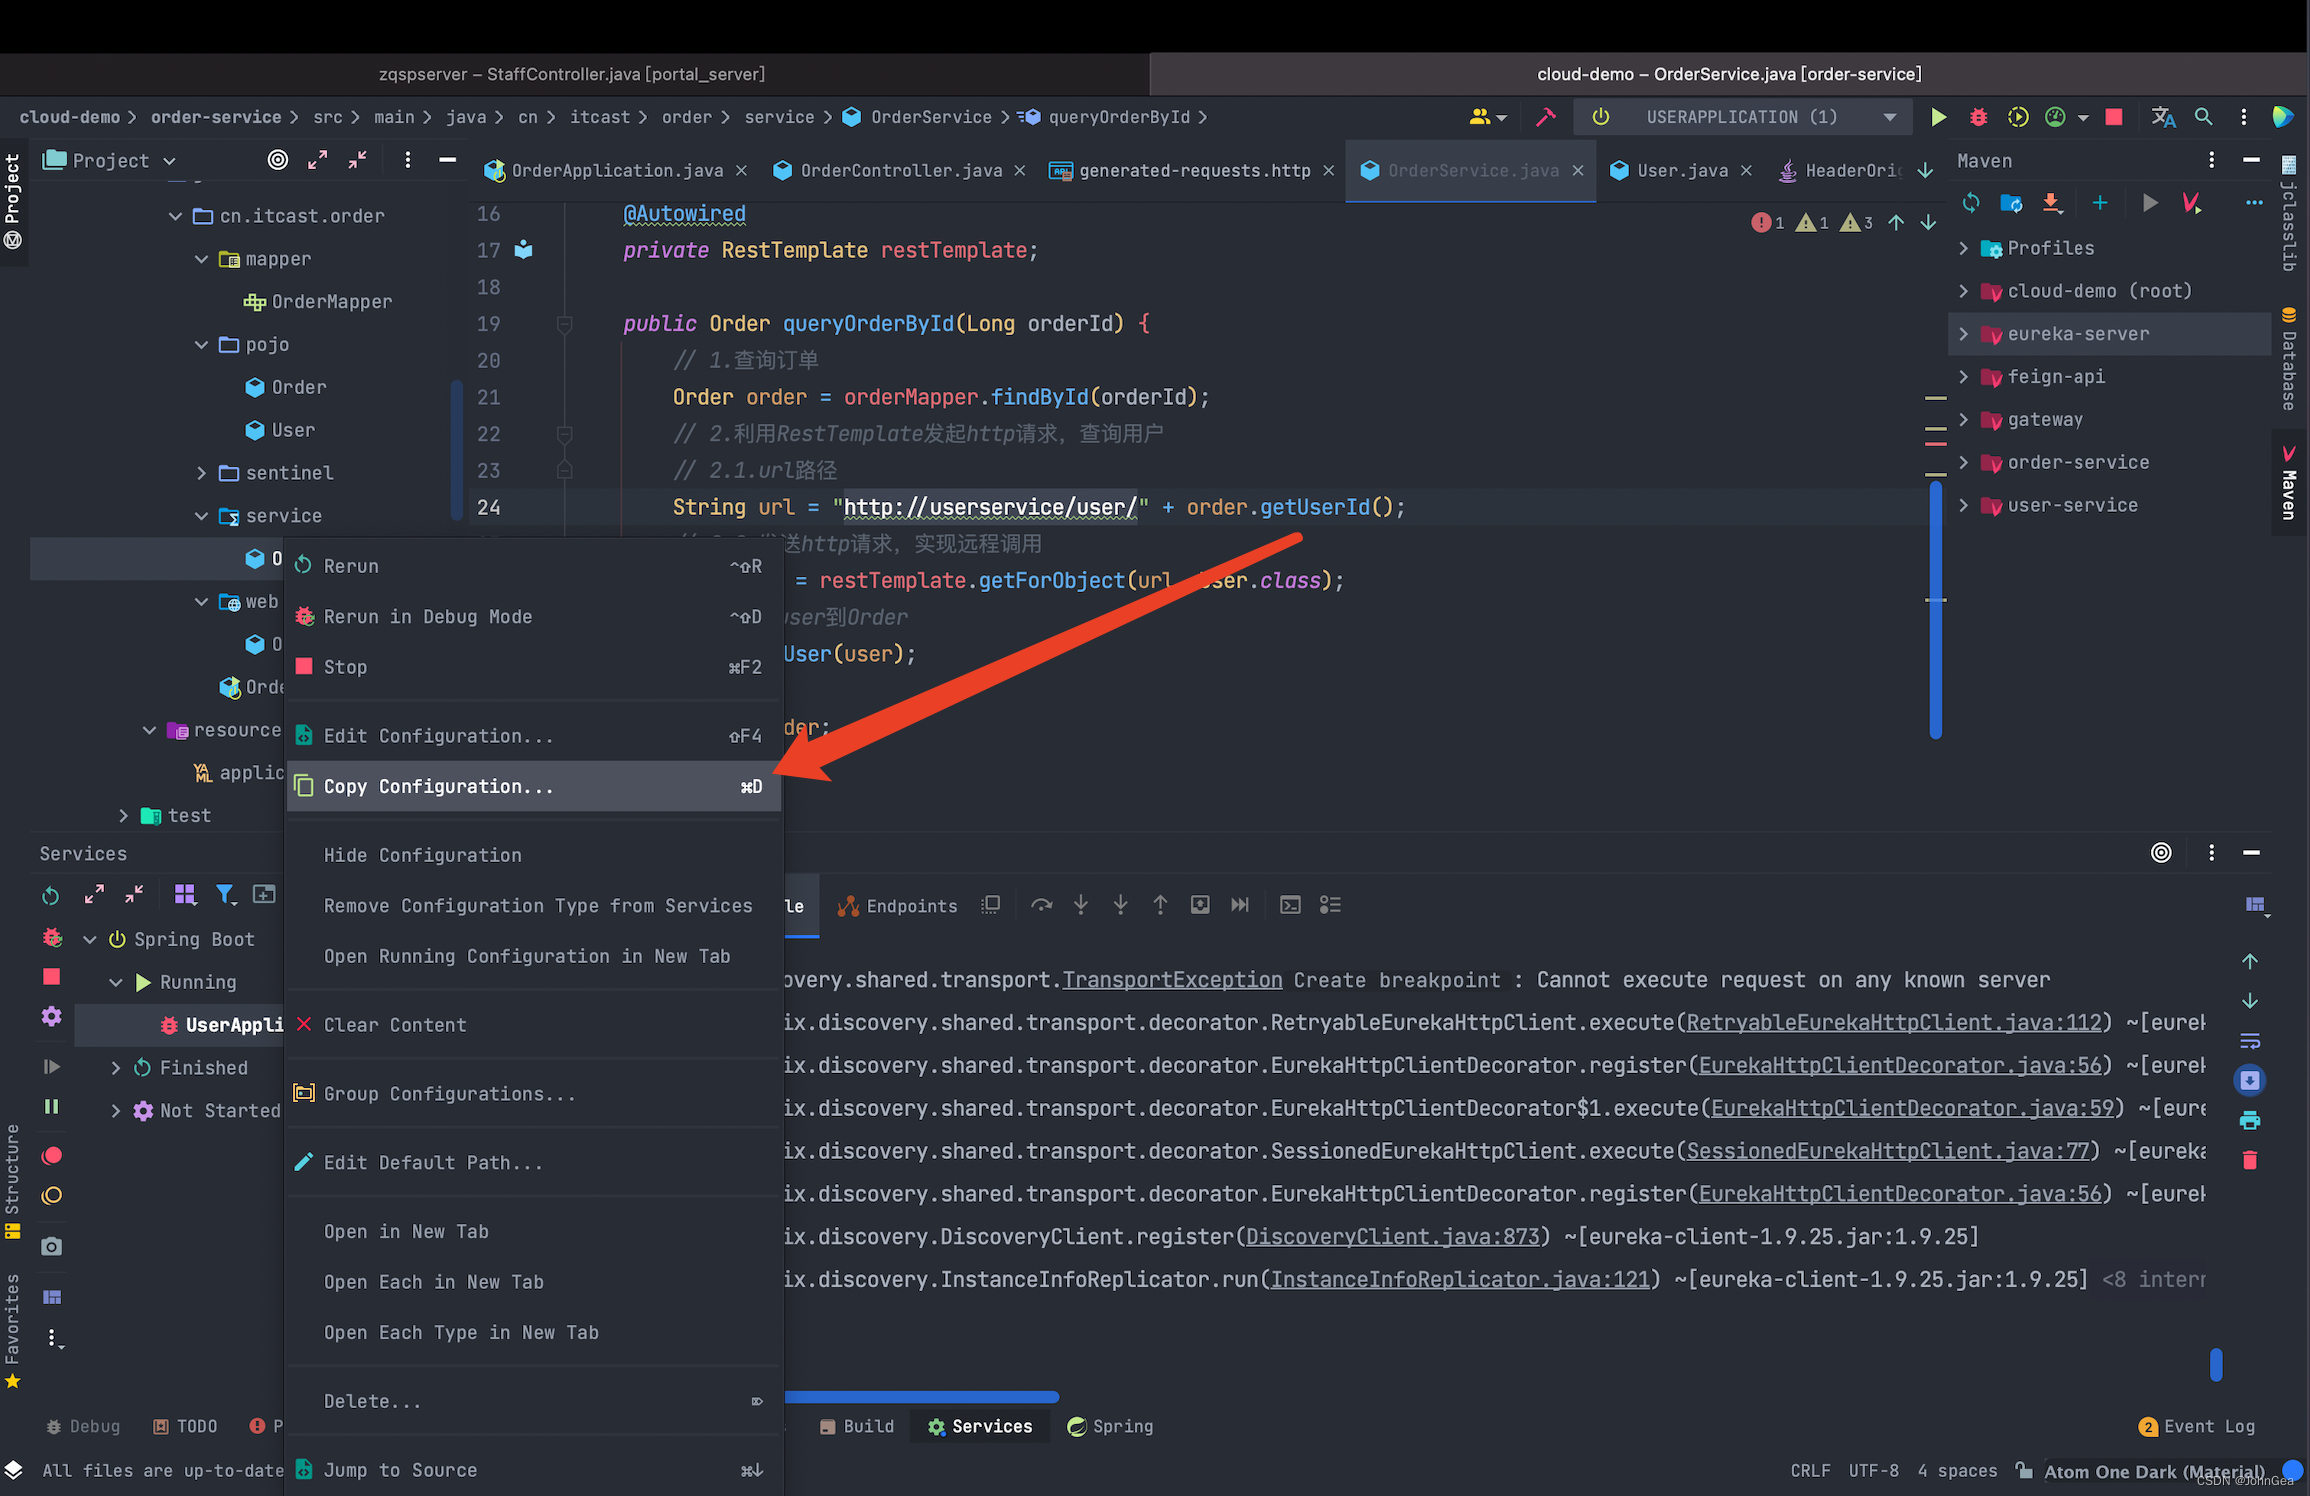
Task: Click Event Log in status bar
Action: click(x=2197, y=1426)
